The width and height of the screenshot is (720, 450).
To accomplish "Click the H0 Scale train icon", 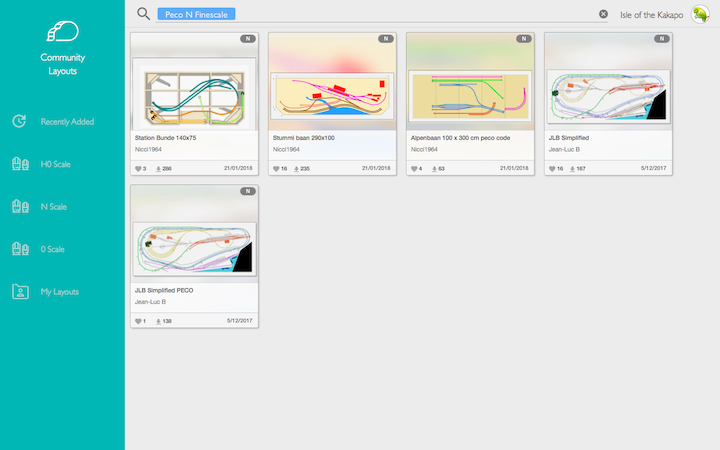I will point(19,164).
